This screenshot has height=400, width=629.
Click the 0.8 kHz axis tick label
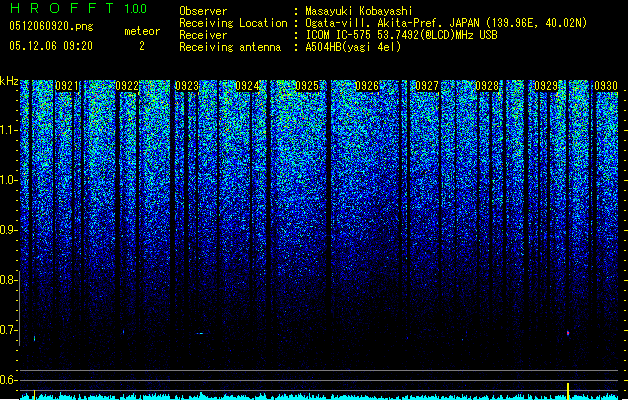pos(8,280)
